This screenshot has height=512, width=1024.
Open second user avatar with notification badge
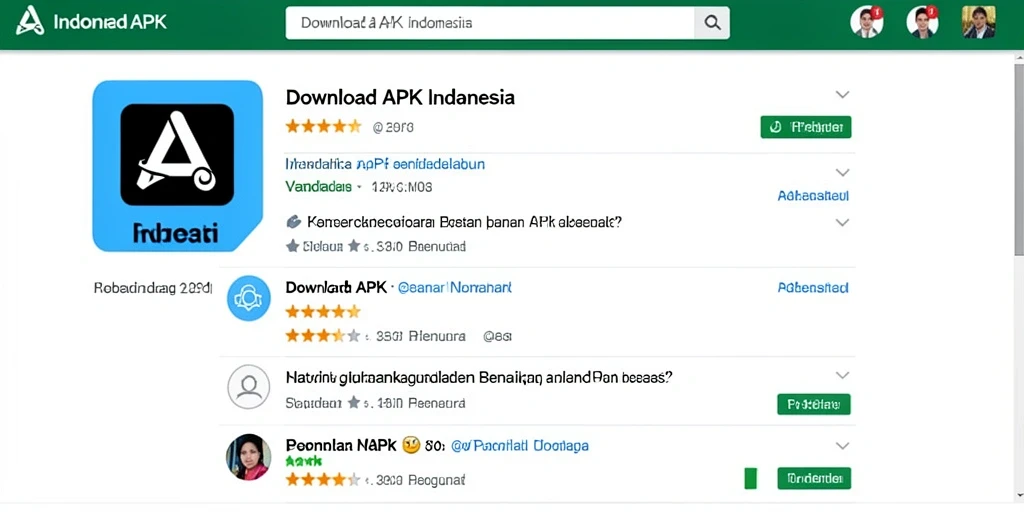(923, 22)
